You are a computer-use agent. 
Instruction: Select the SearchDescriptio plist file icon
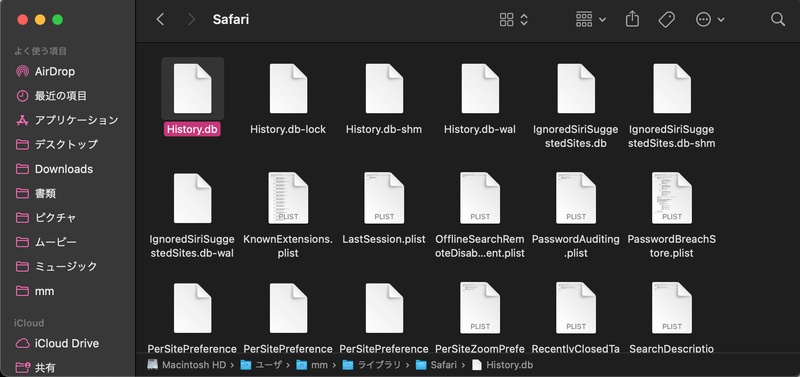[x=672, y=308]
